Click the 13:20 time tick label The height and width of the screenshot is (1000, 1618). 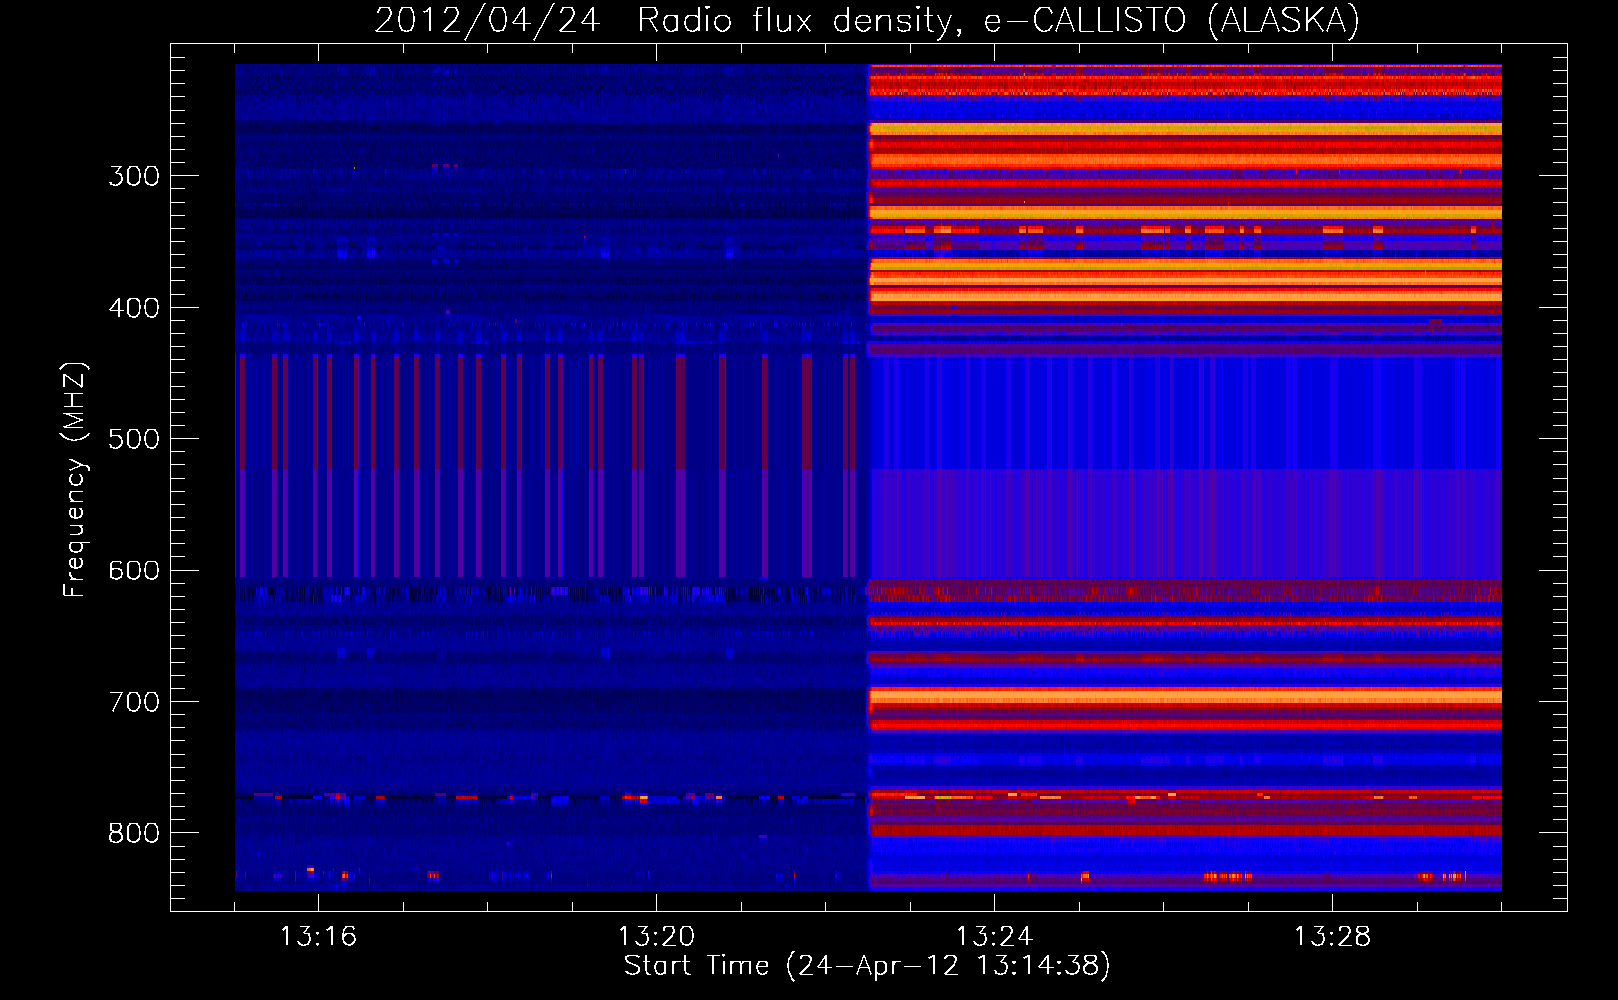[x=656, y=936]
